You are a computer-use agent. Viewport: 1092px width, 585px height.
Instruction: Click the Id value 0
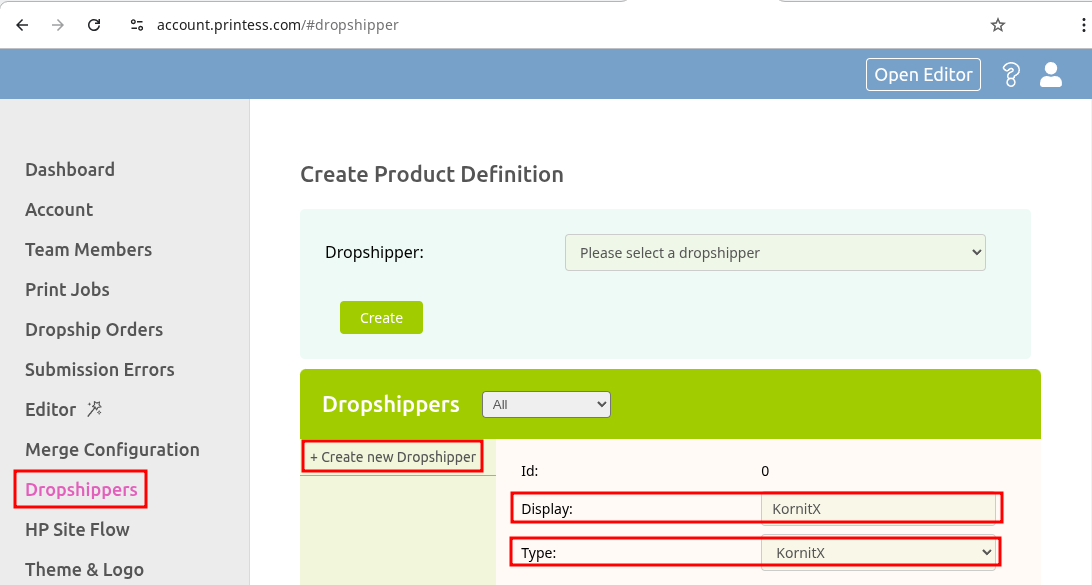tap(765, 471)
